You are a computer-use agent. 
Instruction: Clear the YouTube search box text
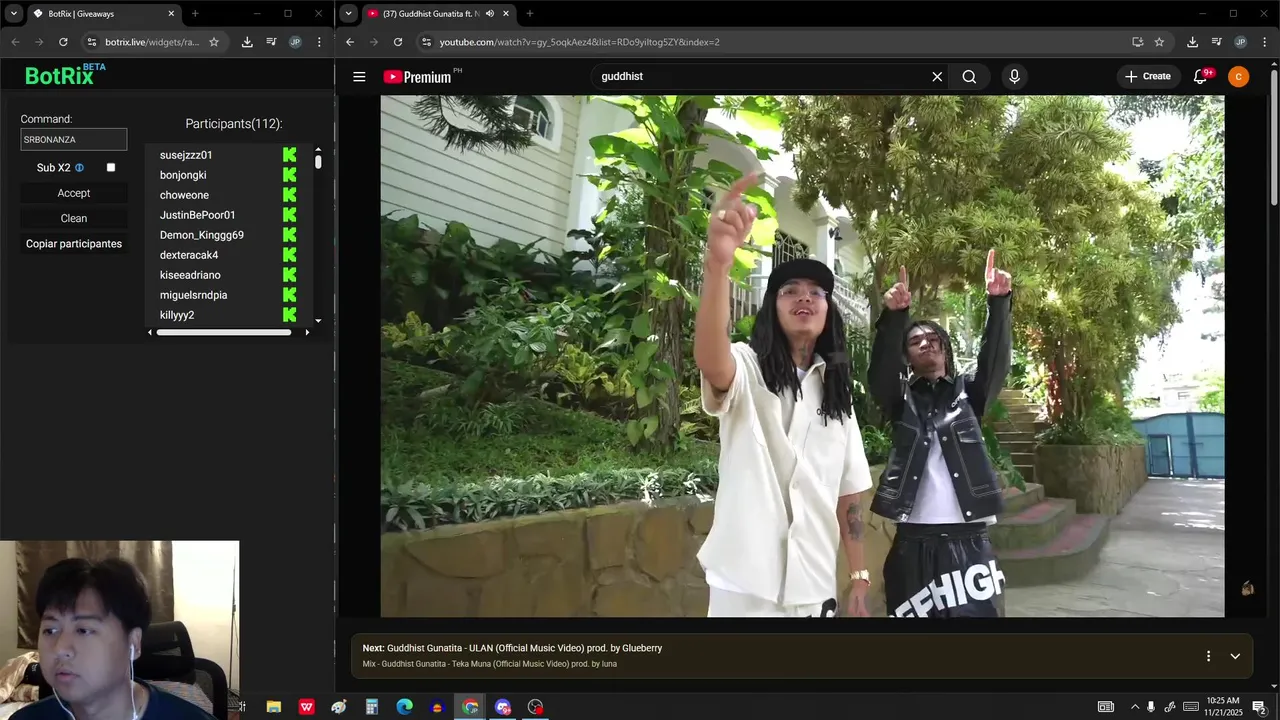tap(937, 77)
